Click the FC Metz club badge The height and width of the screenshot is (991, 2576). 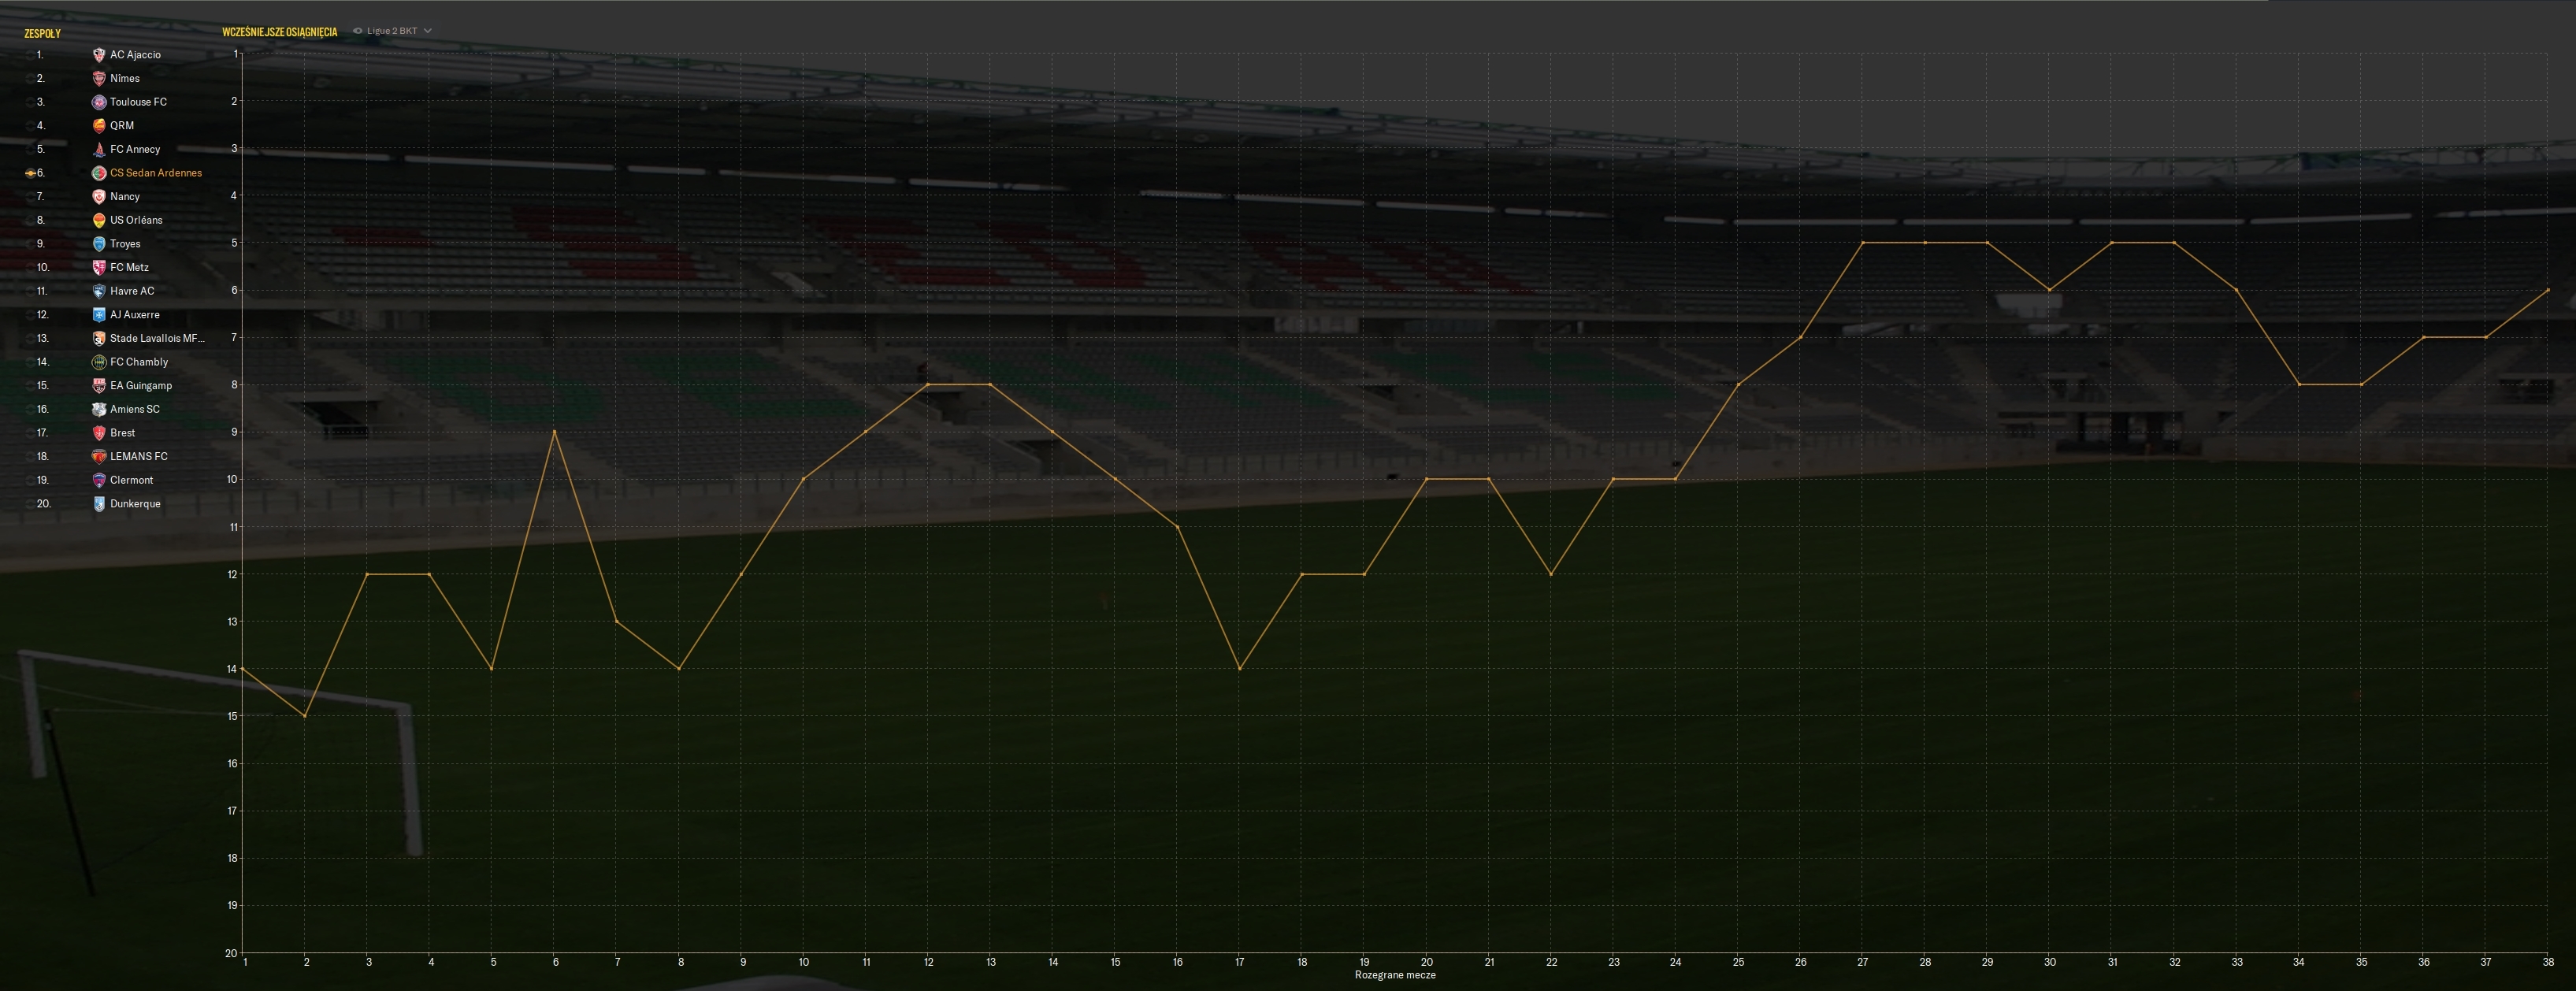99,267
